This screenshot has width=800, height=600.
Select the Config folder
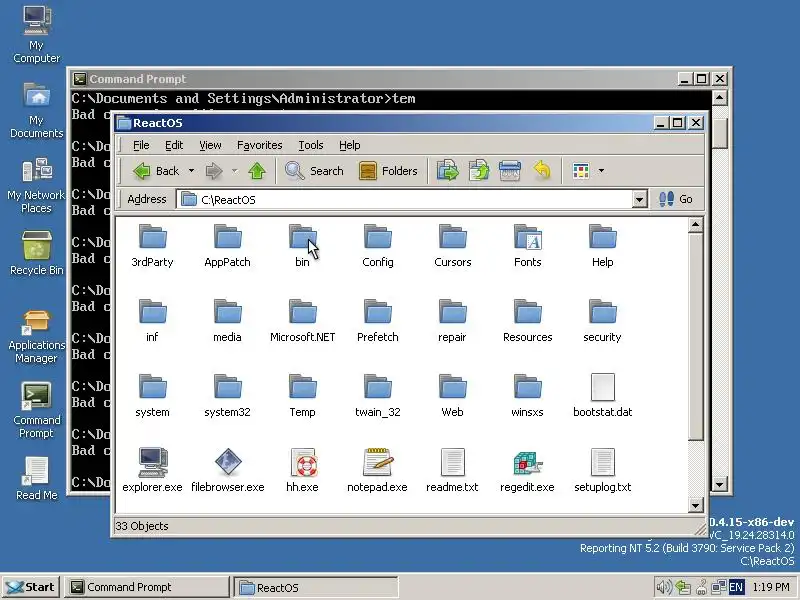378,246
